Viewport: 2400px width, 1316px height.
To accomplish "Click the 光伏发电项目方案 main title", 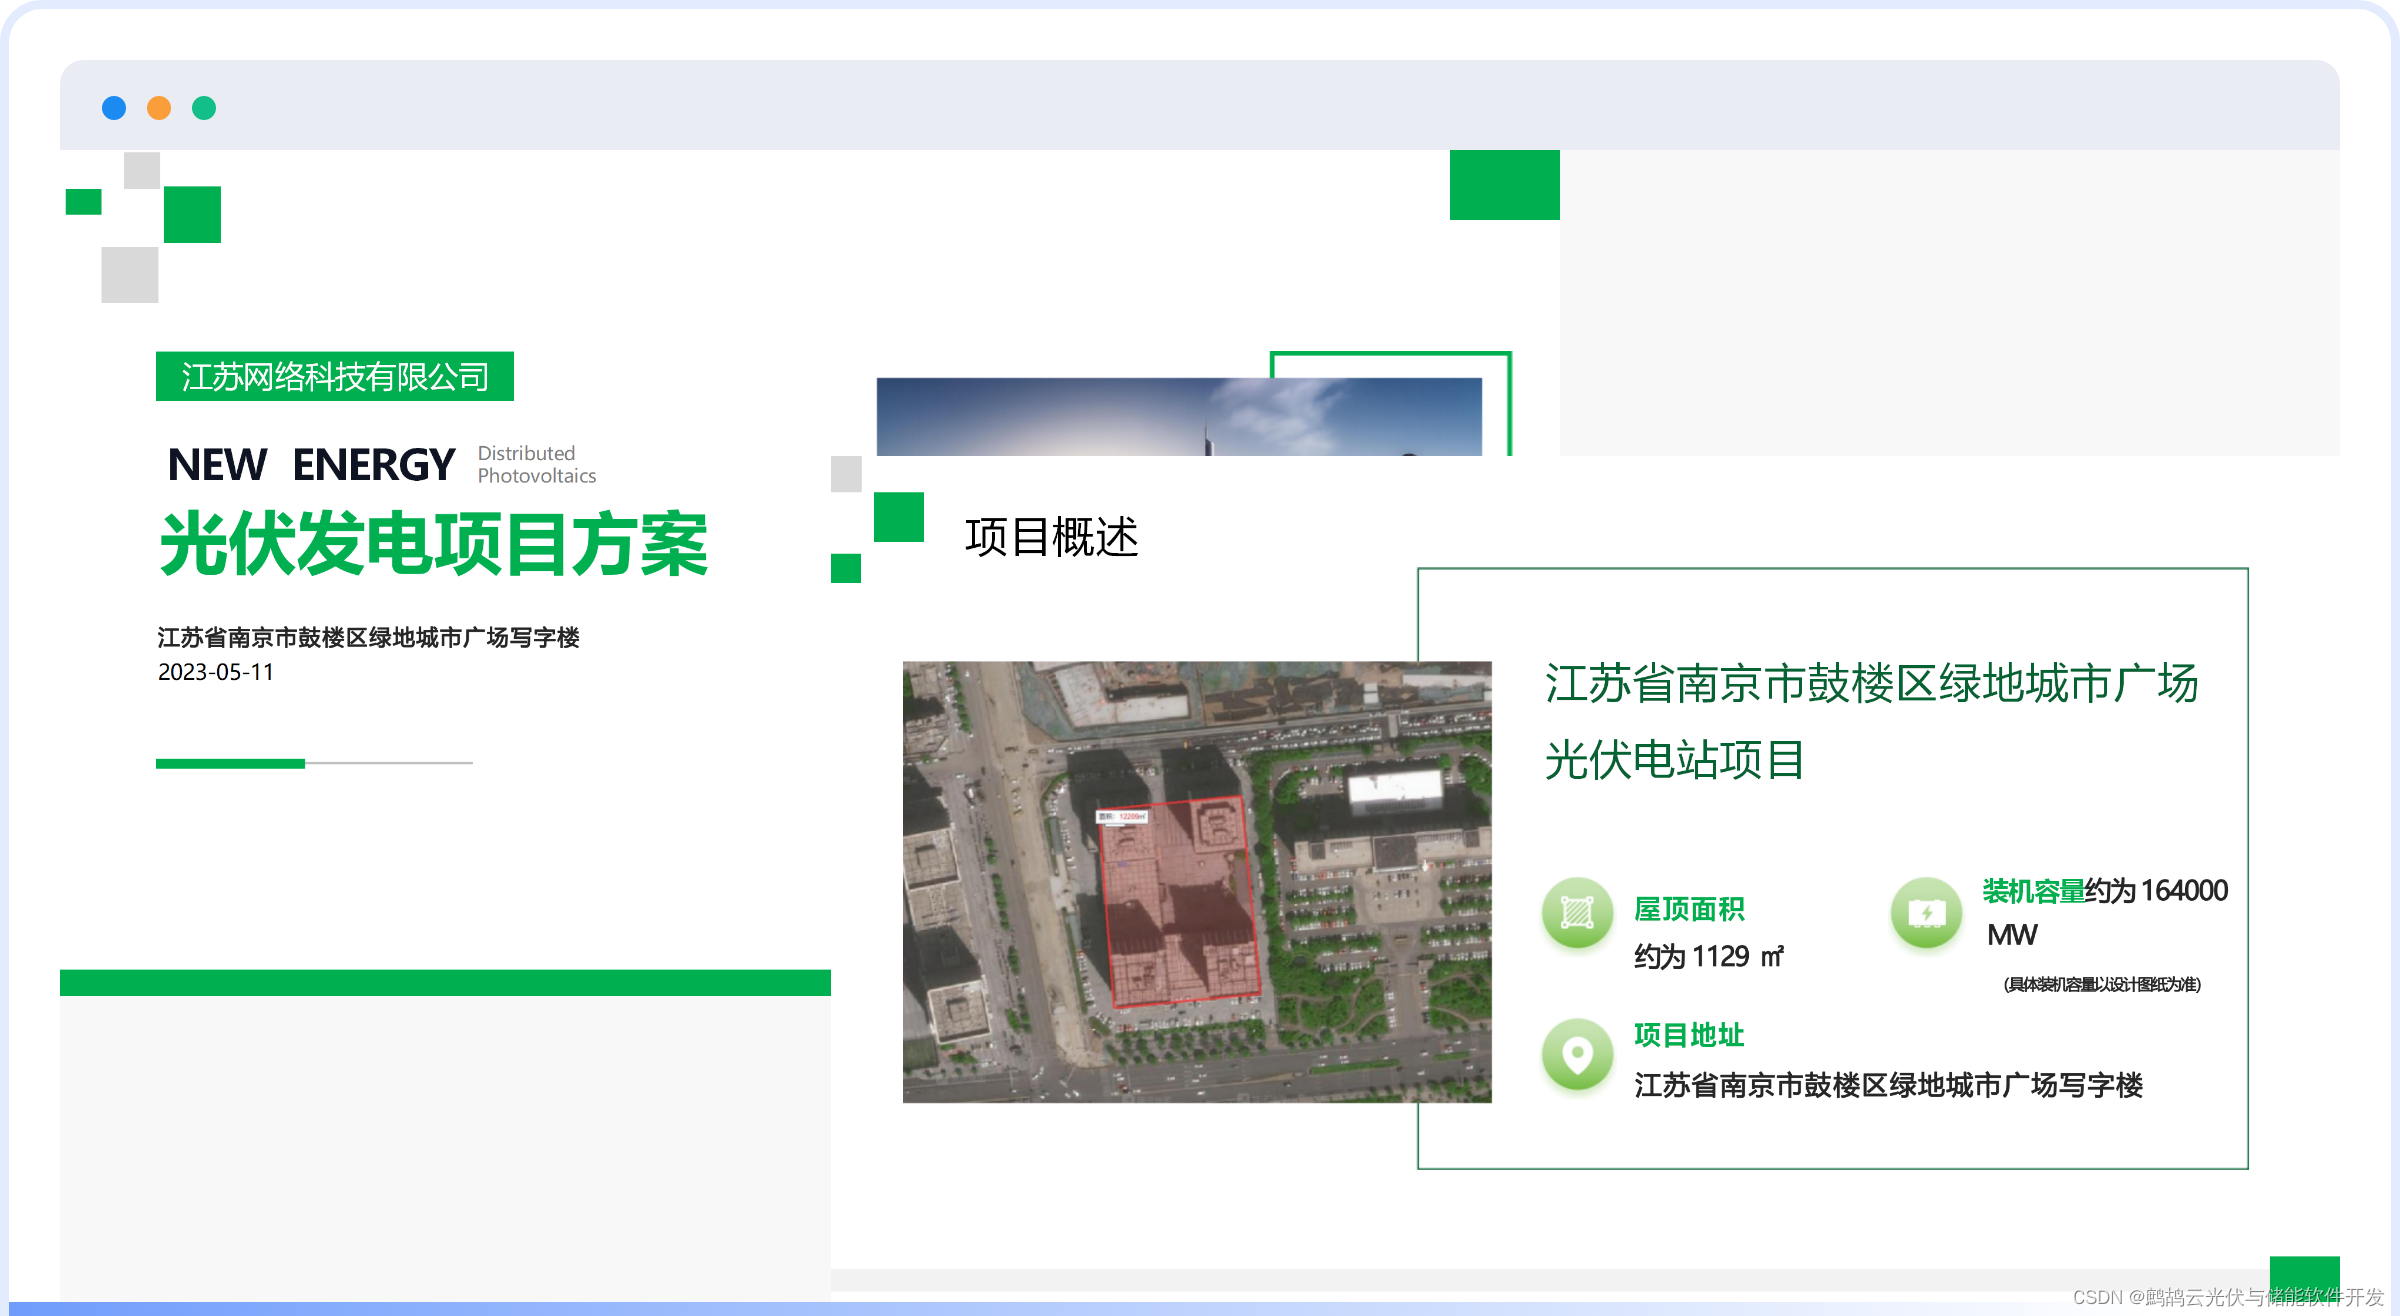I will coord(434,545).
